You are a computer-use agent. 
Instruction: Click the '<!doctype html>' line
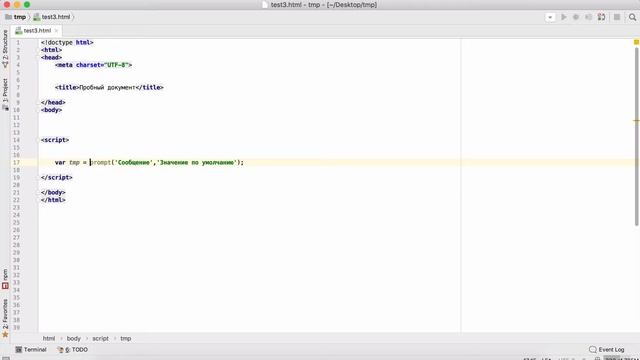[x=67, y=42]
